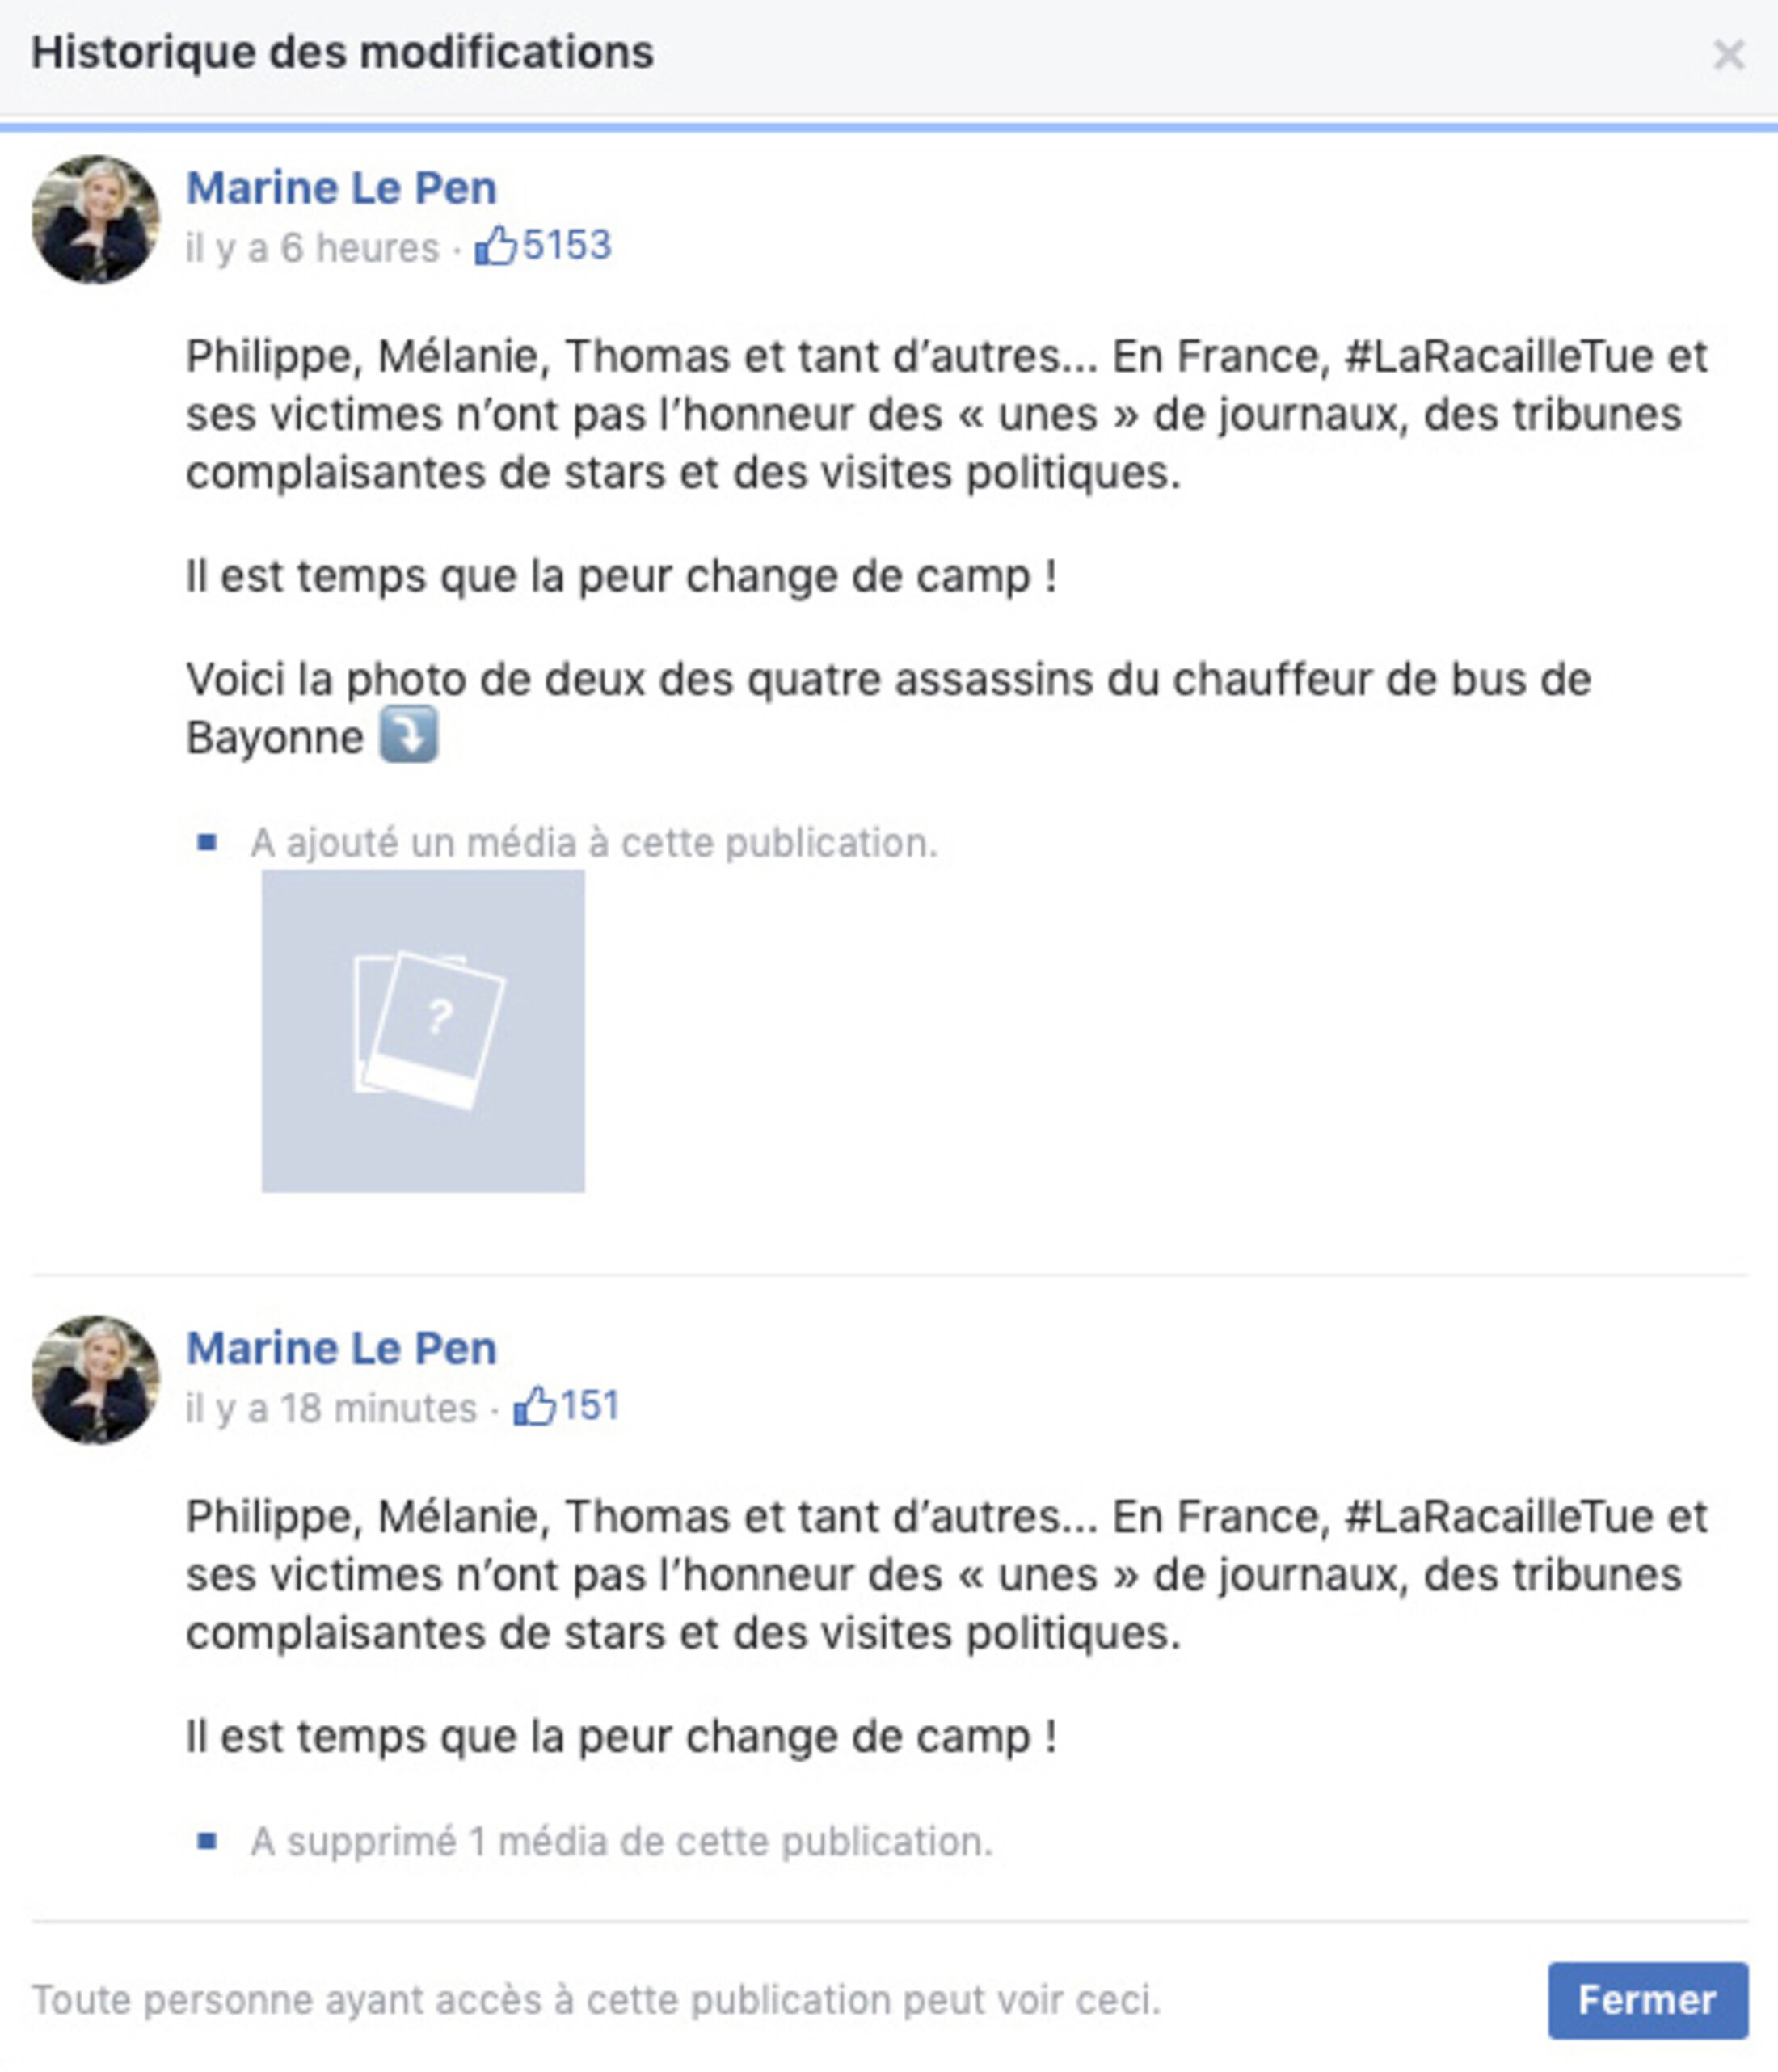
Task: Click the #LaRacailleTue hashtag in the second revision
Action: (1498, 1517)
